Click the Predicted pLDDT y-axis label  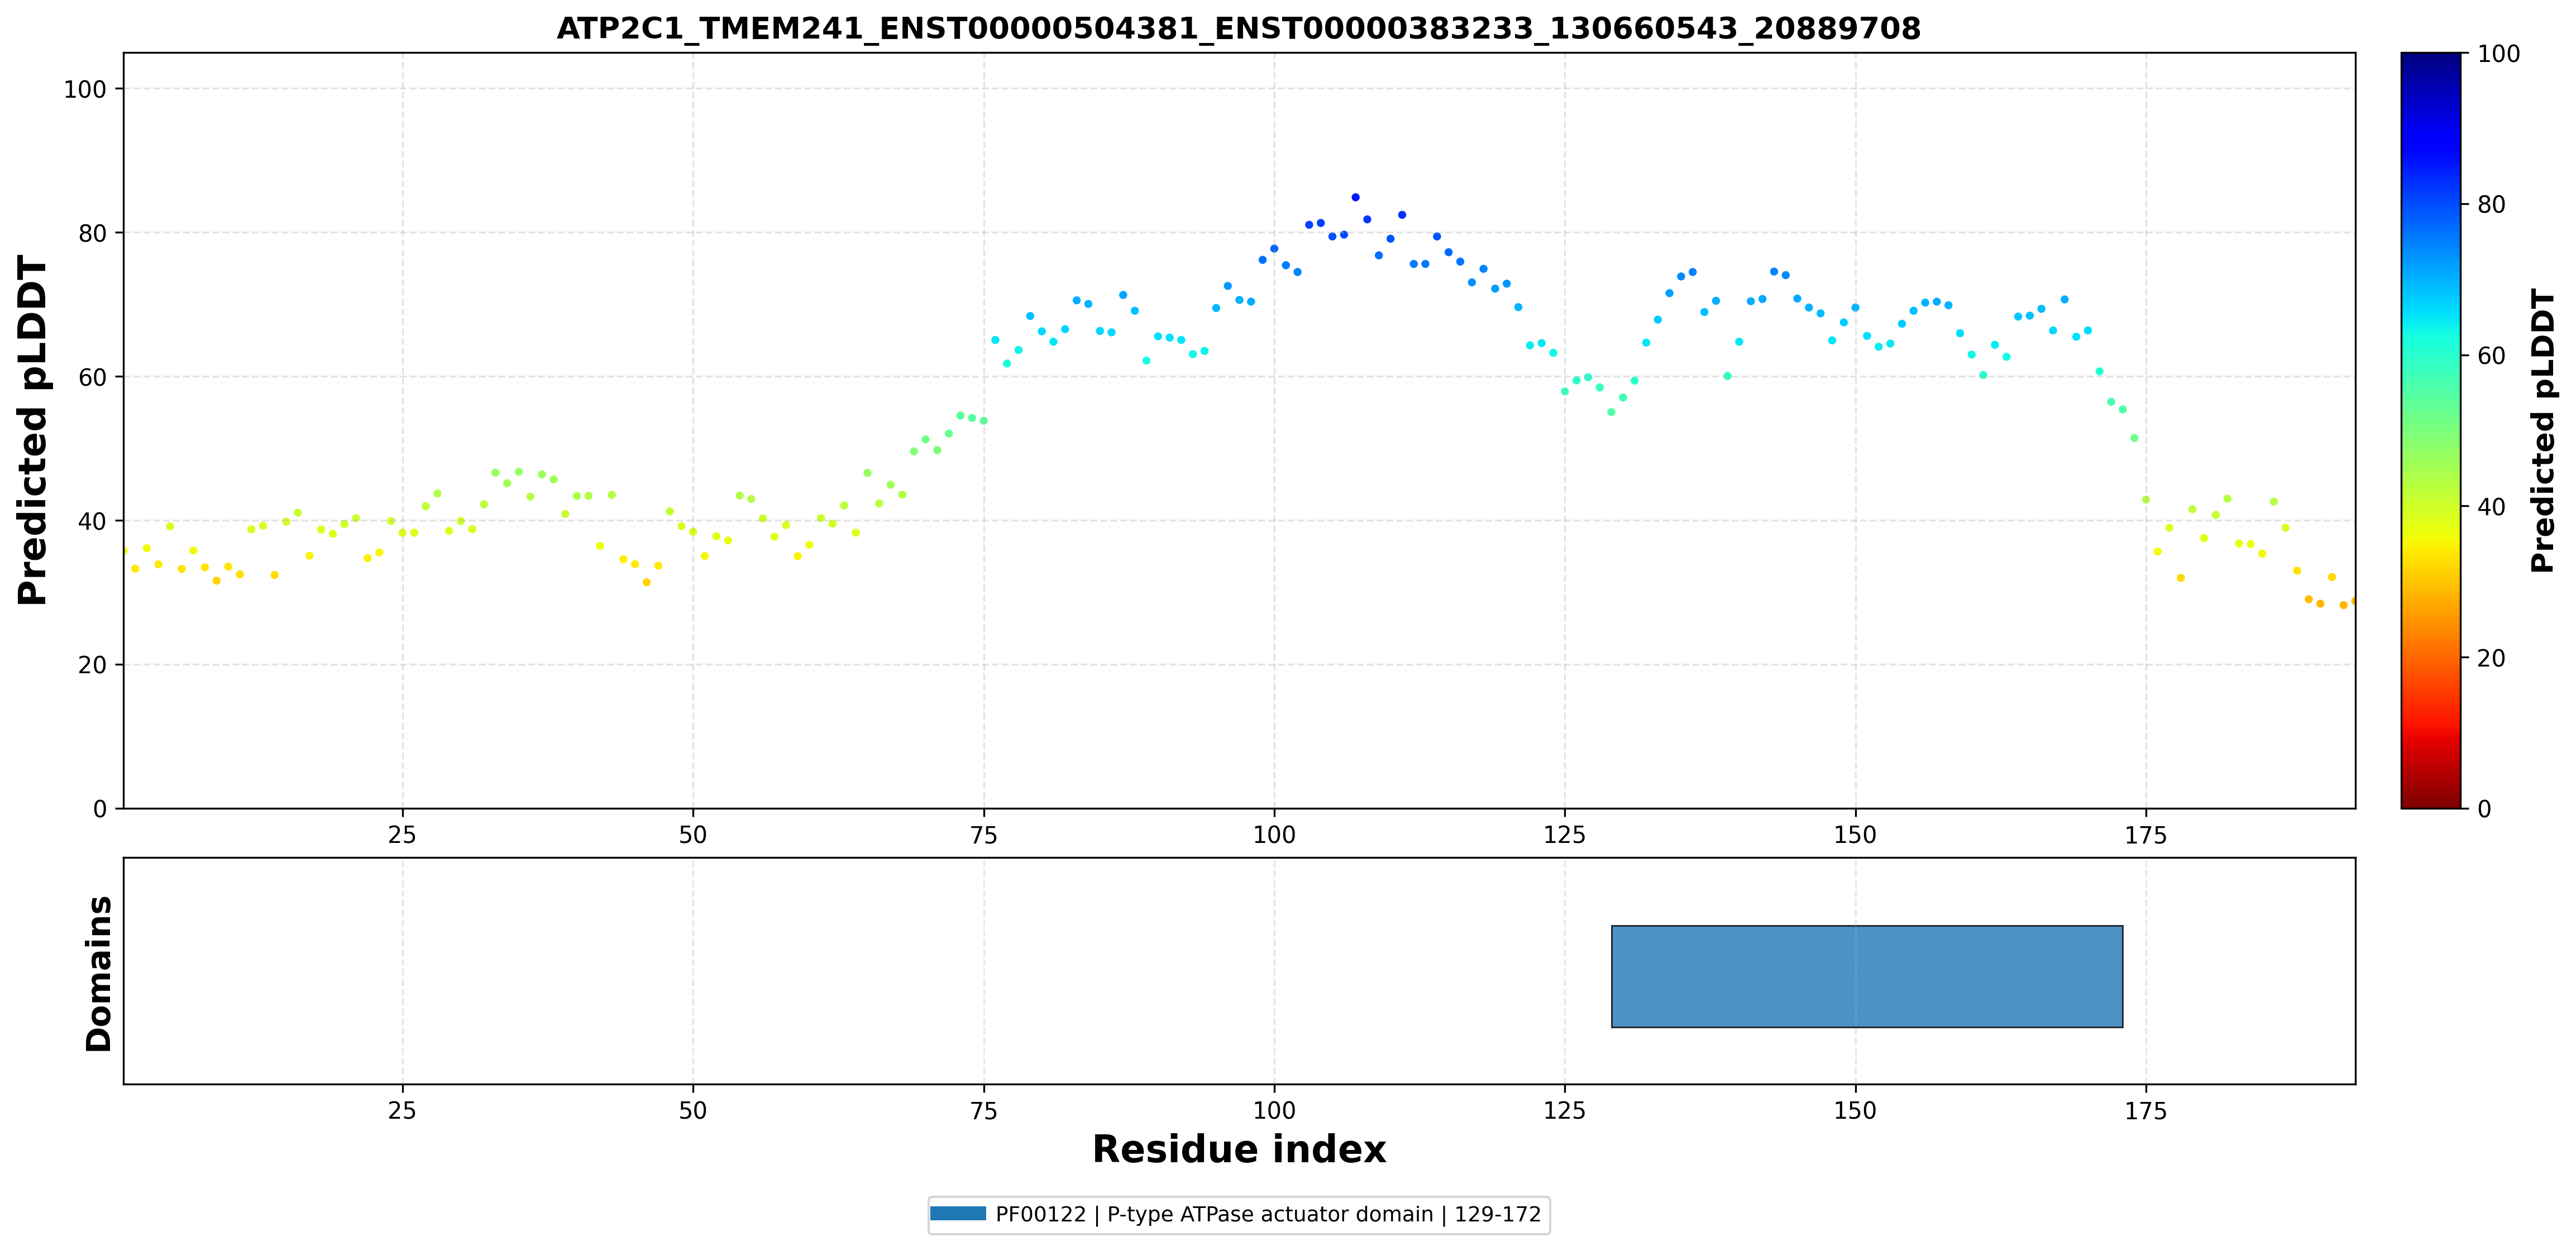click(32, 430)
